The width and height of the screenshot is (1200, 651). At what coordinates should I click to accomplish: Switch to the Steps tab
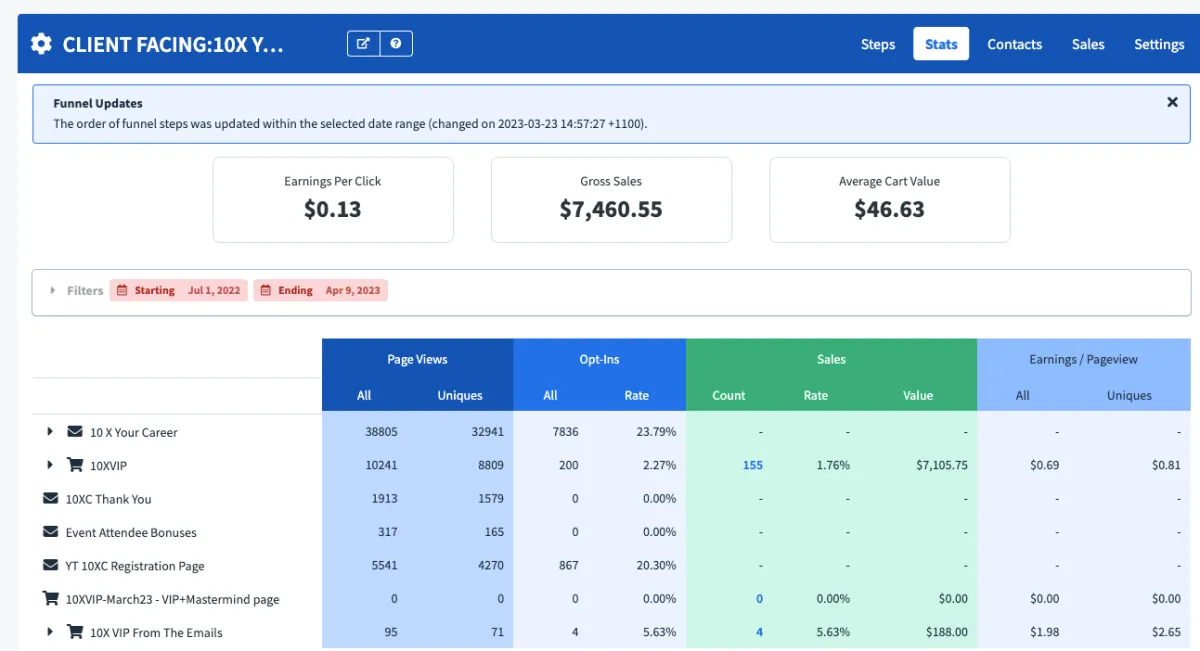(x=877, y=44)
